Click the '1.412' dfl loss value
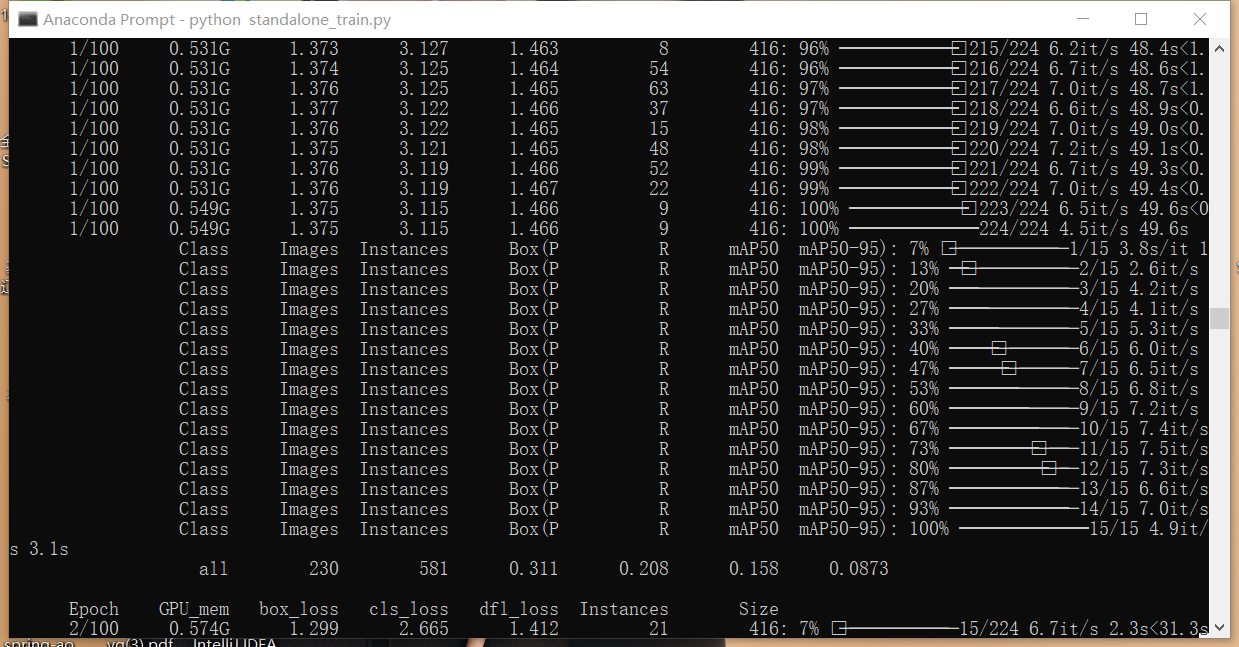The width and height of the screenshot is (1239, 647). coord(534,629)
